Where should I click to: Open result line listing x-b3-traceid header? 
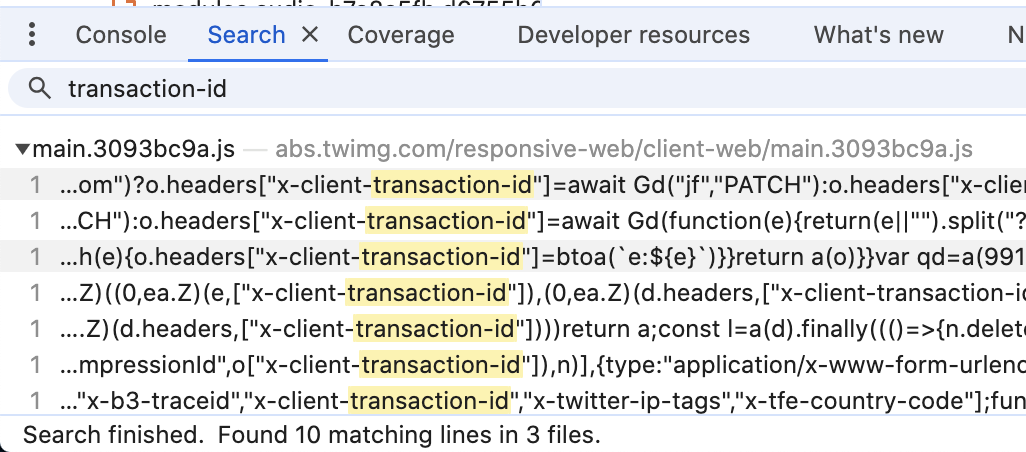(540, 401)
